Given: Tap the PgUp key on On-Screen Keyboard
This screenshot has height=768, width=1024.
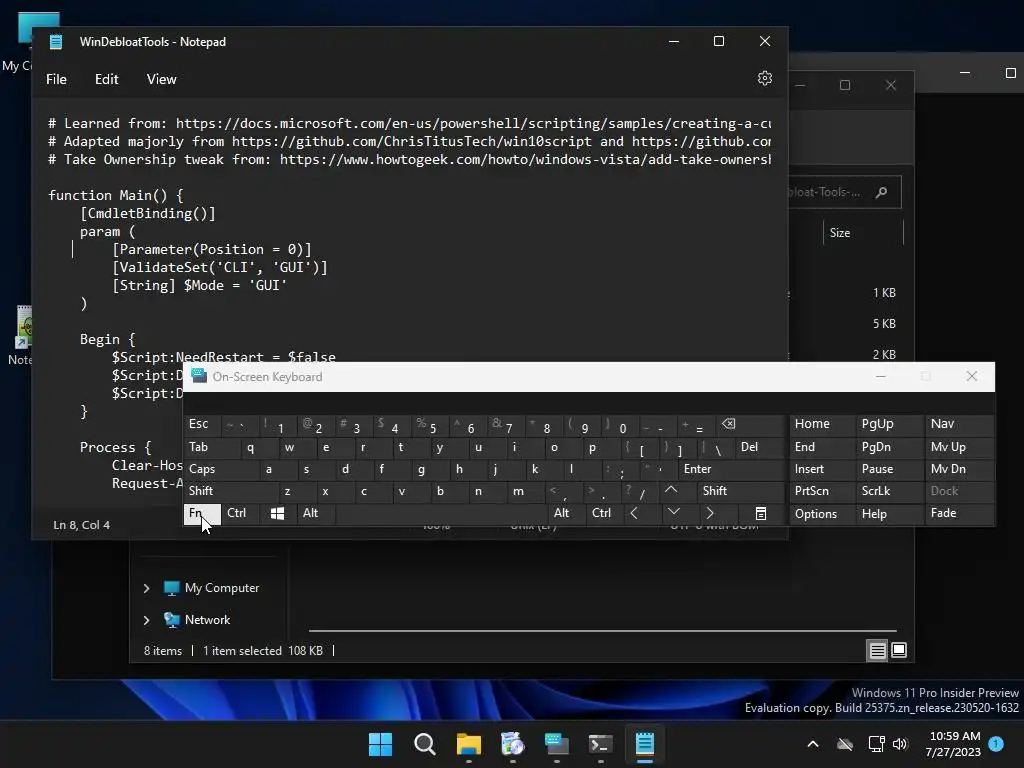Looking at the screenshot, I should 889,424.
